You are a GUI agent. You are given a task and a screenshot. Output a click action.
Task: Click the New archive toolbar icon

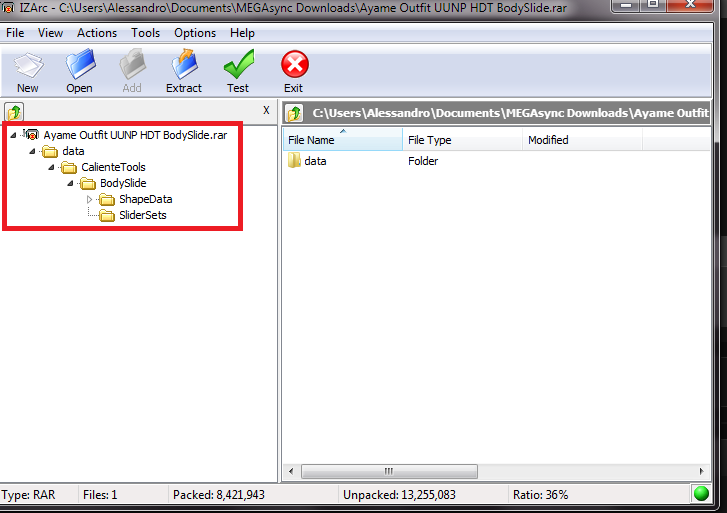pyautogui.click(x=28, y=65)
